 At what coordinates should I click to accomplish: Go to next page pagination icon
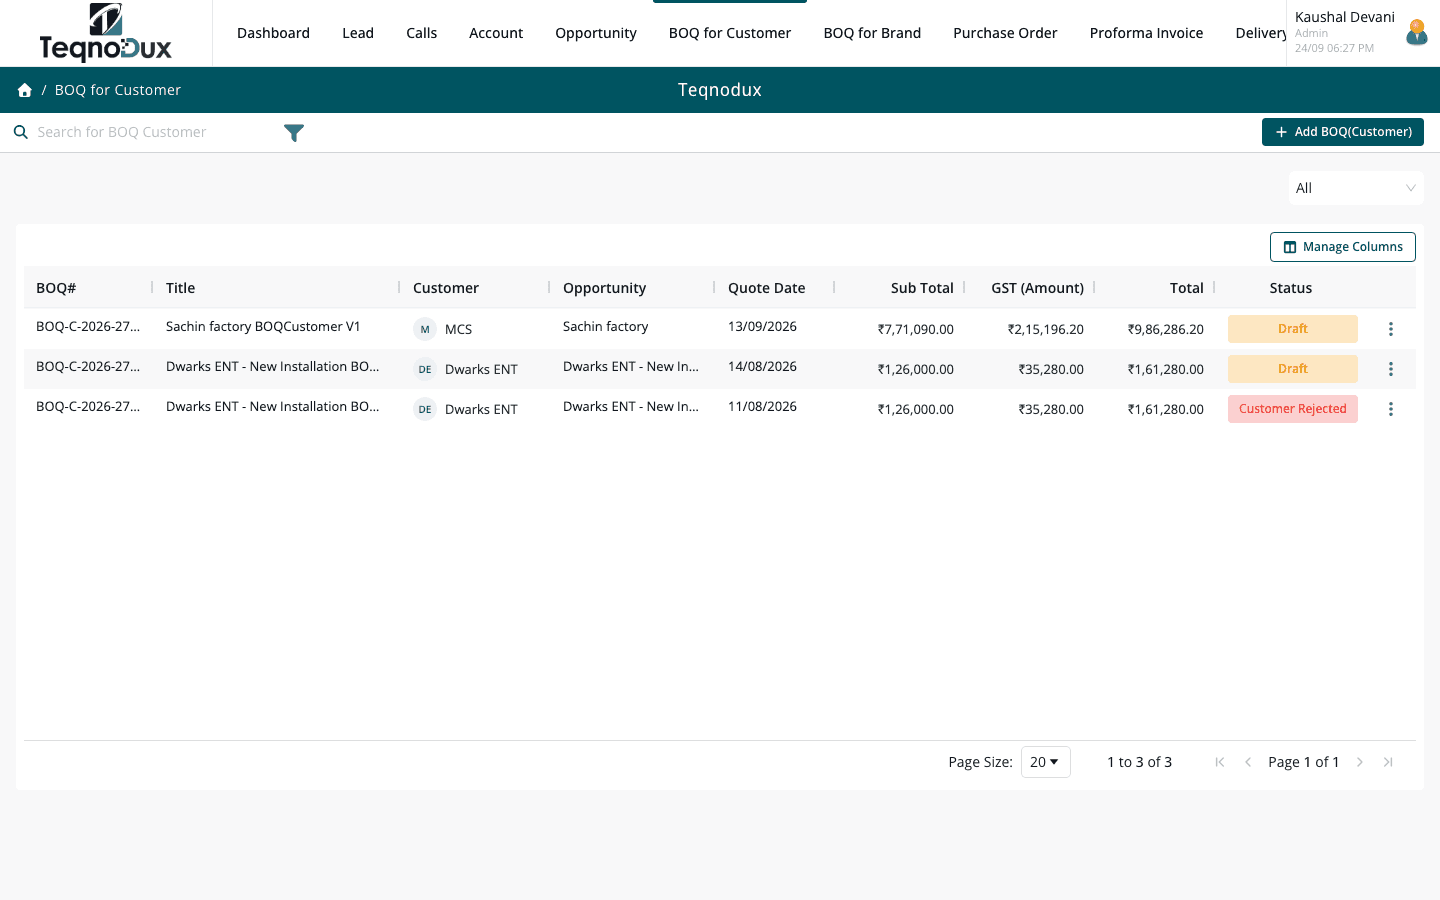(x=1360, y=762)
